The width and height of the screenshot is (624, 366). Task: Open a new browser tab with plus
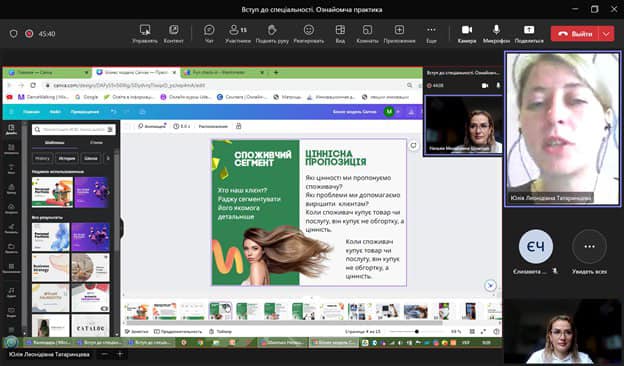click(276, 73)
